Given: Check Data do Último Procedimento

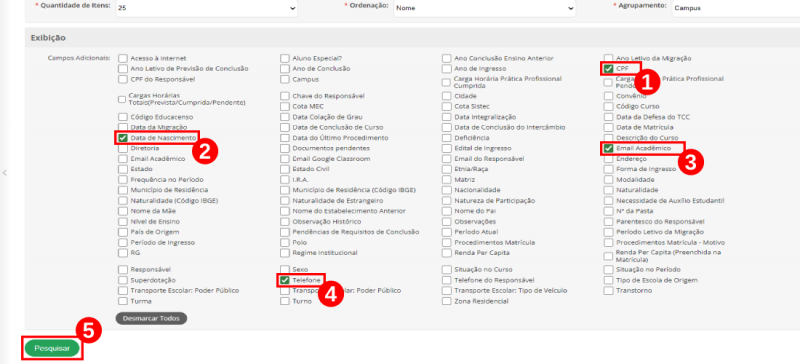Looking at the screenshot, I should pyautogui.click(x=285, y=138).
